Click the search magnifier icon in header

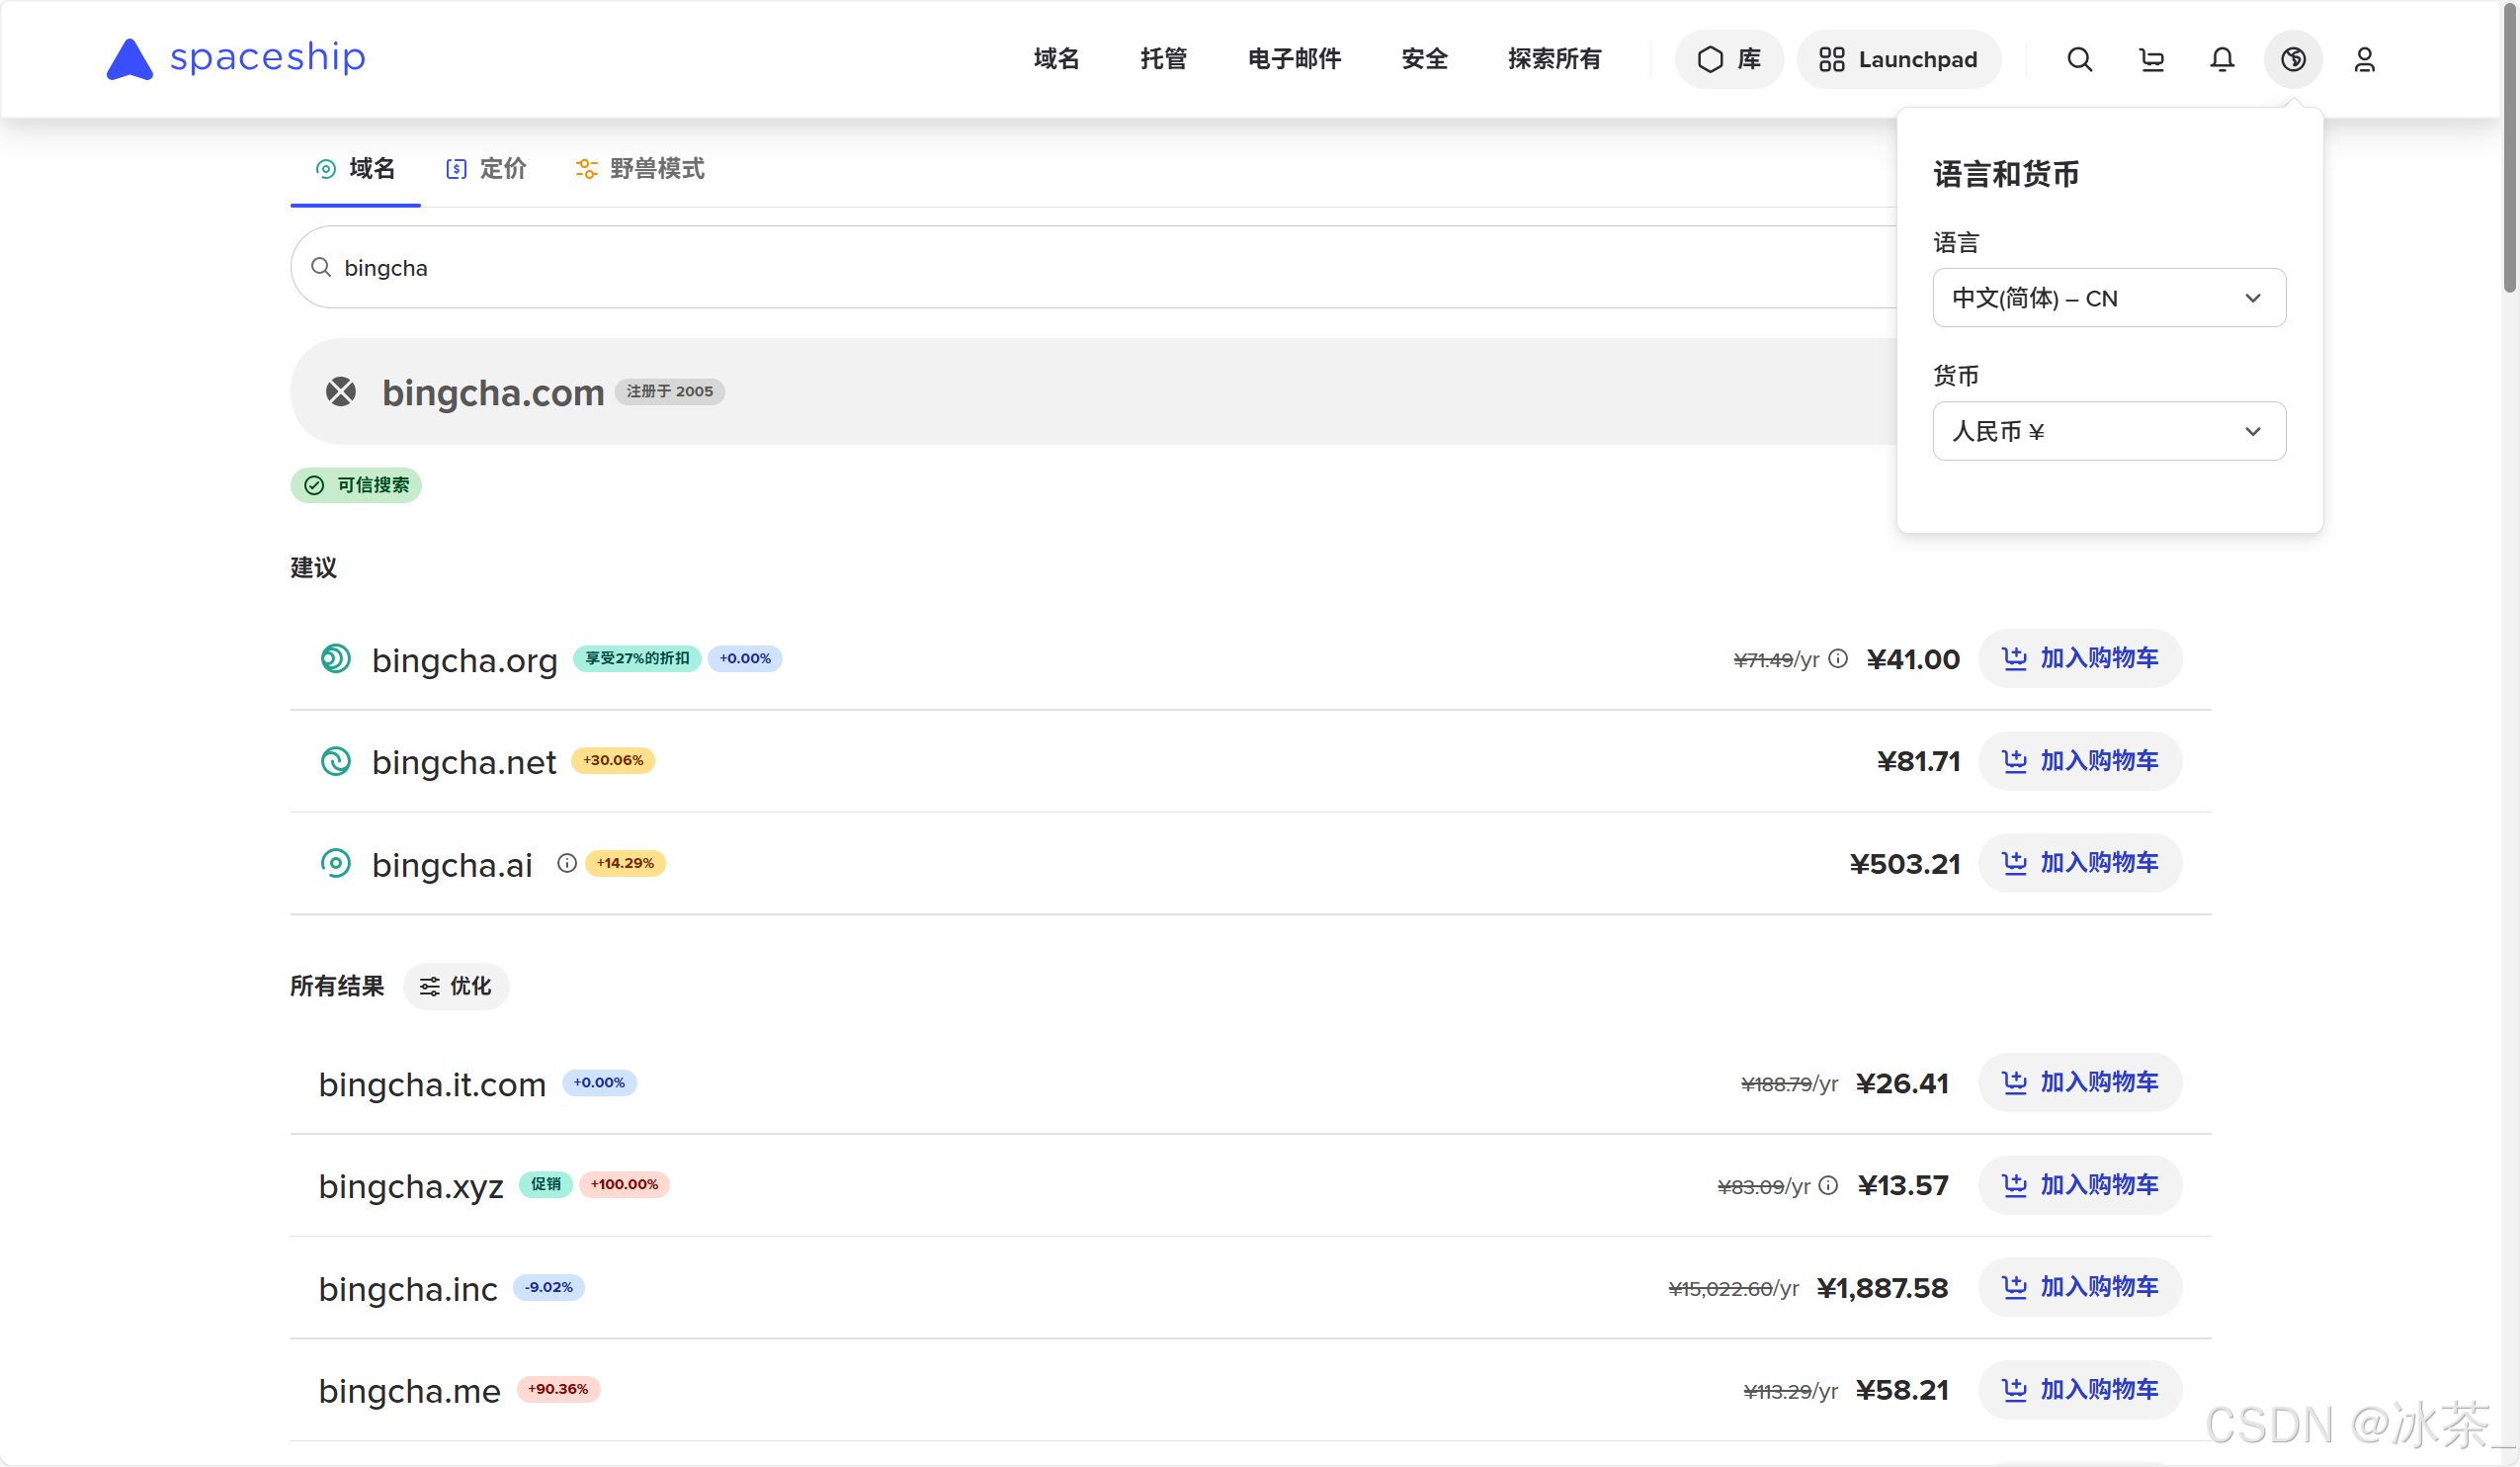(2079, 59)
